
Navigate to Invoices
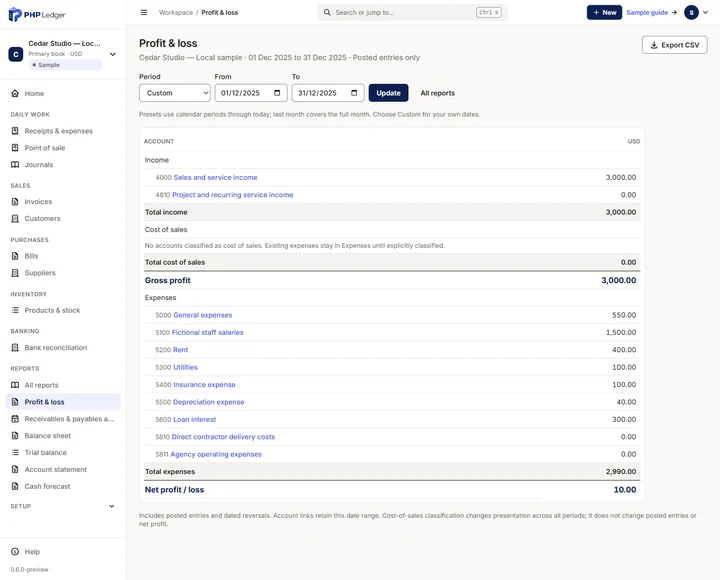pyautogui.click(x=63, y=202)
